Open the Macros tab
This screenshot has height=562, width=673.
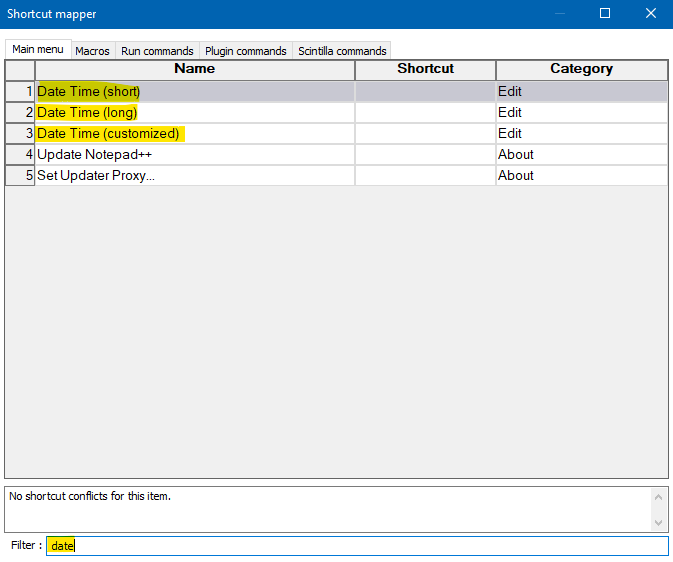[92, 51]
